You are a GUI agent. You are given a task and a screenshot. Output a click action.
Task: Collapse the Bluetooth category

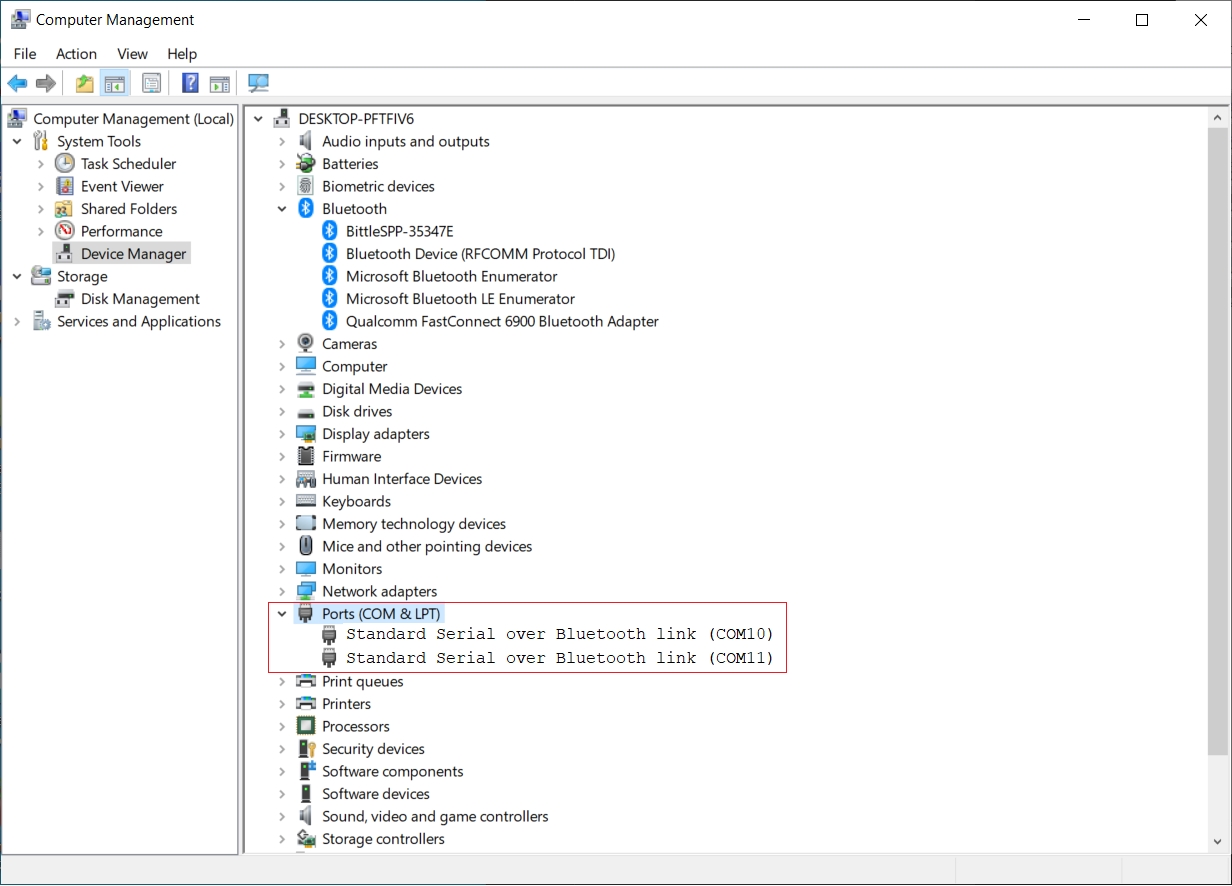pyautogui.click(x=283, y=209)
